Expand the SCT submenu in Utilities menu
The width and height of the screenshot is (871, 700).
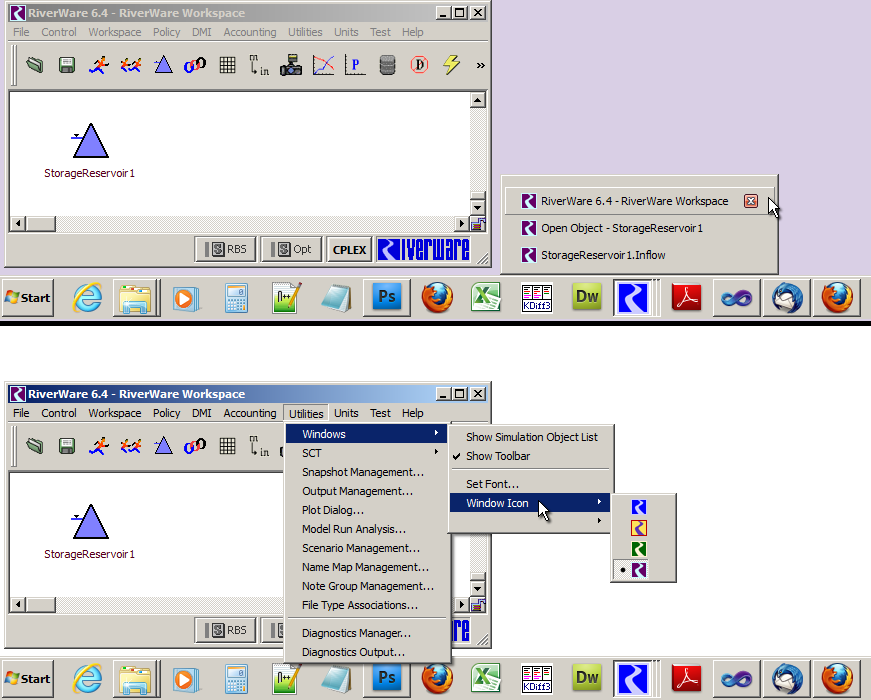click(x=367, y=453)
